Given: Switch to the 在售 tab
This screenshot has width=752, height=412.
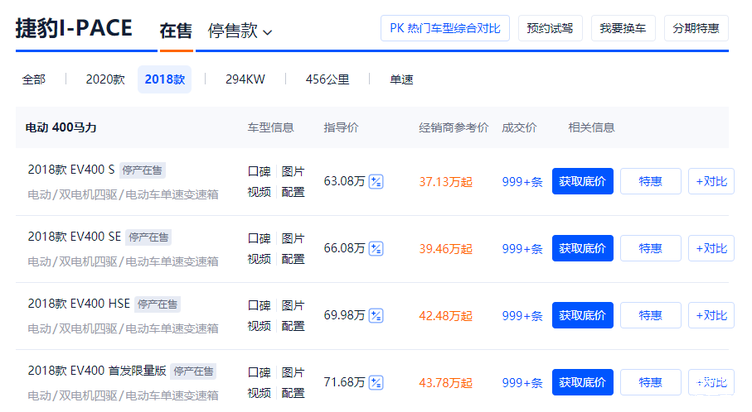Looking at the screenshot, I should tap(176, 31).
